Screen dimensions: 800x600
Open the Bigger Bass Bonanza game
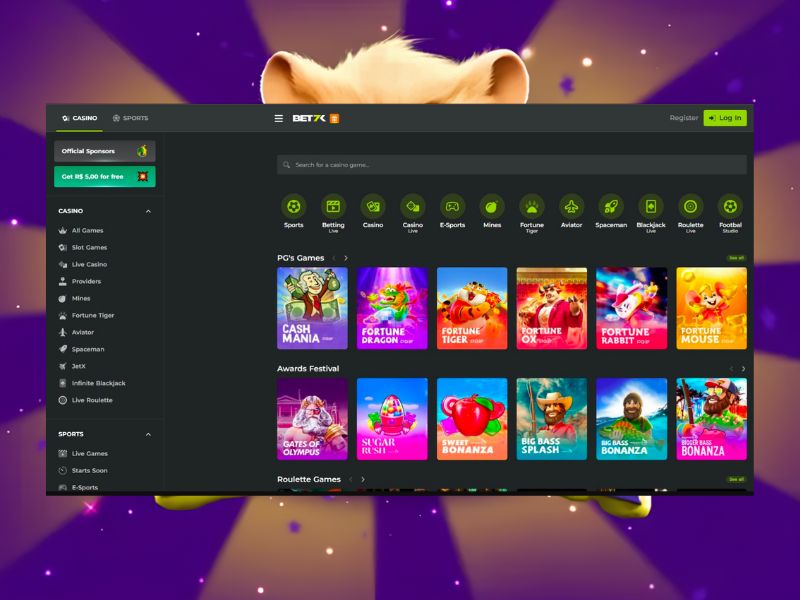[711, 419]
